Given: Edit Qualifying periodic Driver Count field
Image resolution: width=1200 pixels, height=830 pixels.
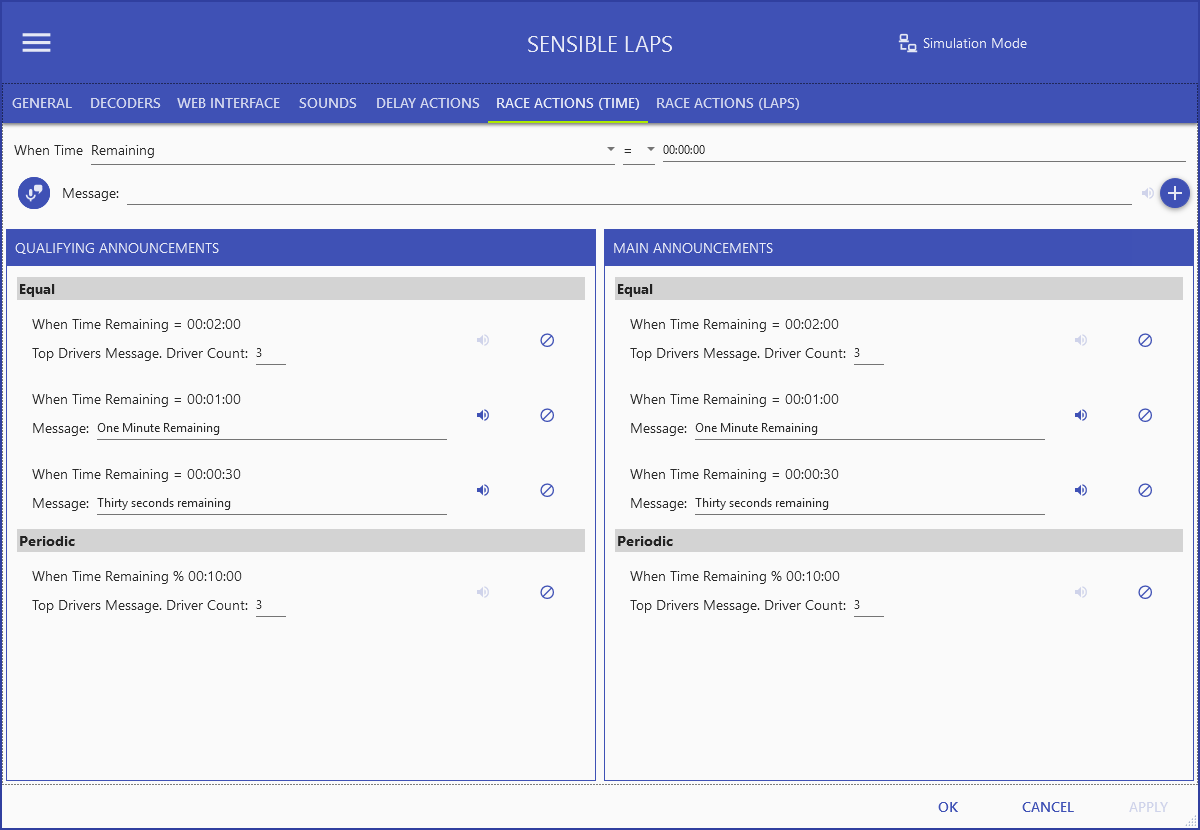Looking at the screenshot, I should (x=271, y=605).
